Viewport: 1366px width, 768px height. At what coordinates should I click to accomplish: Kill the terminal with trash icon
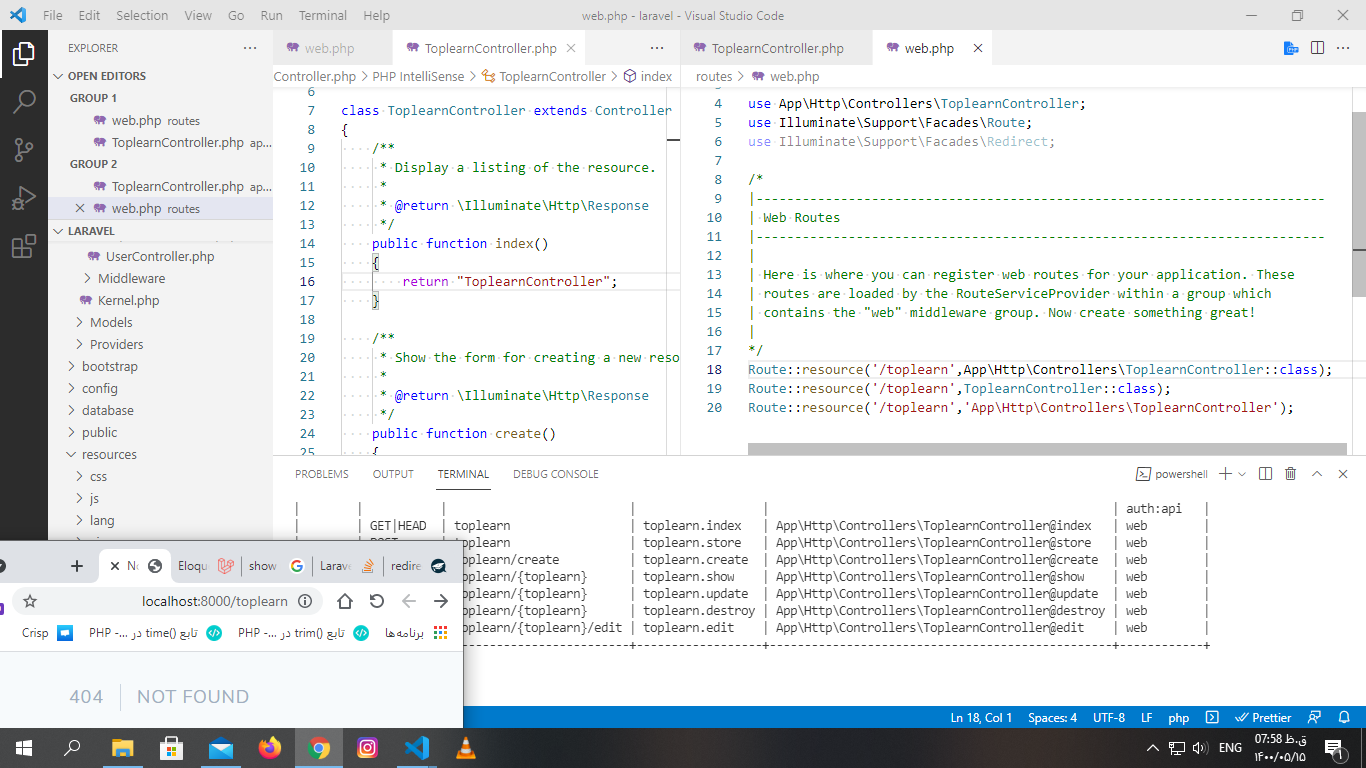pyautogui.click(x=1291, y=474)
